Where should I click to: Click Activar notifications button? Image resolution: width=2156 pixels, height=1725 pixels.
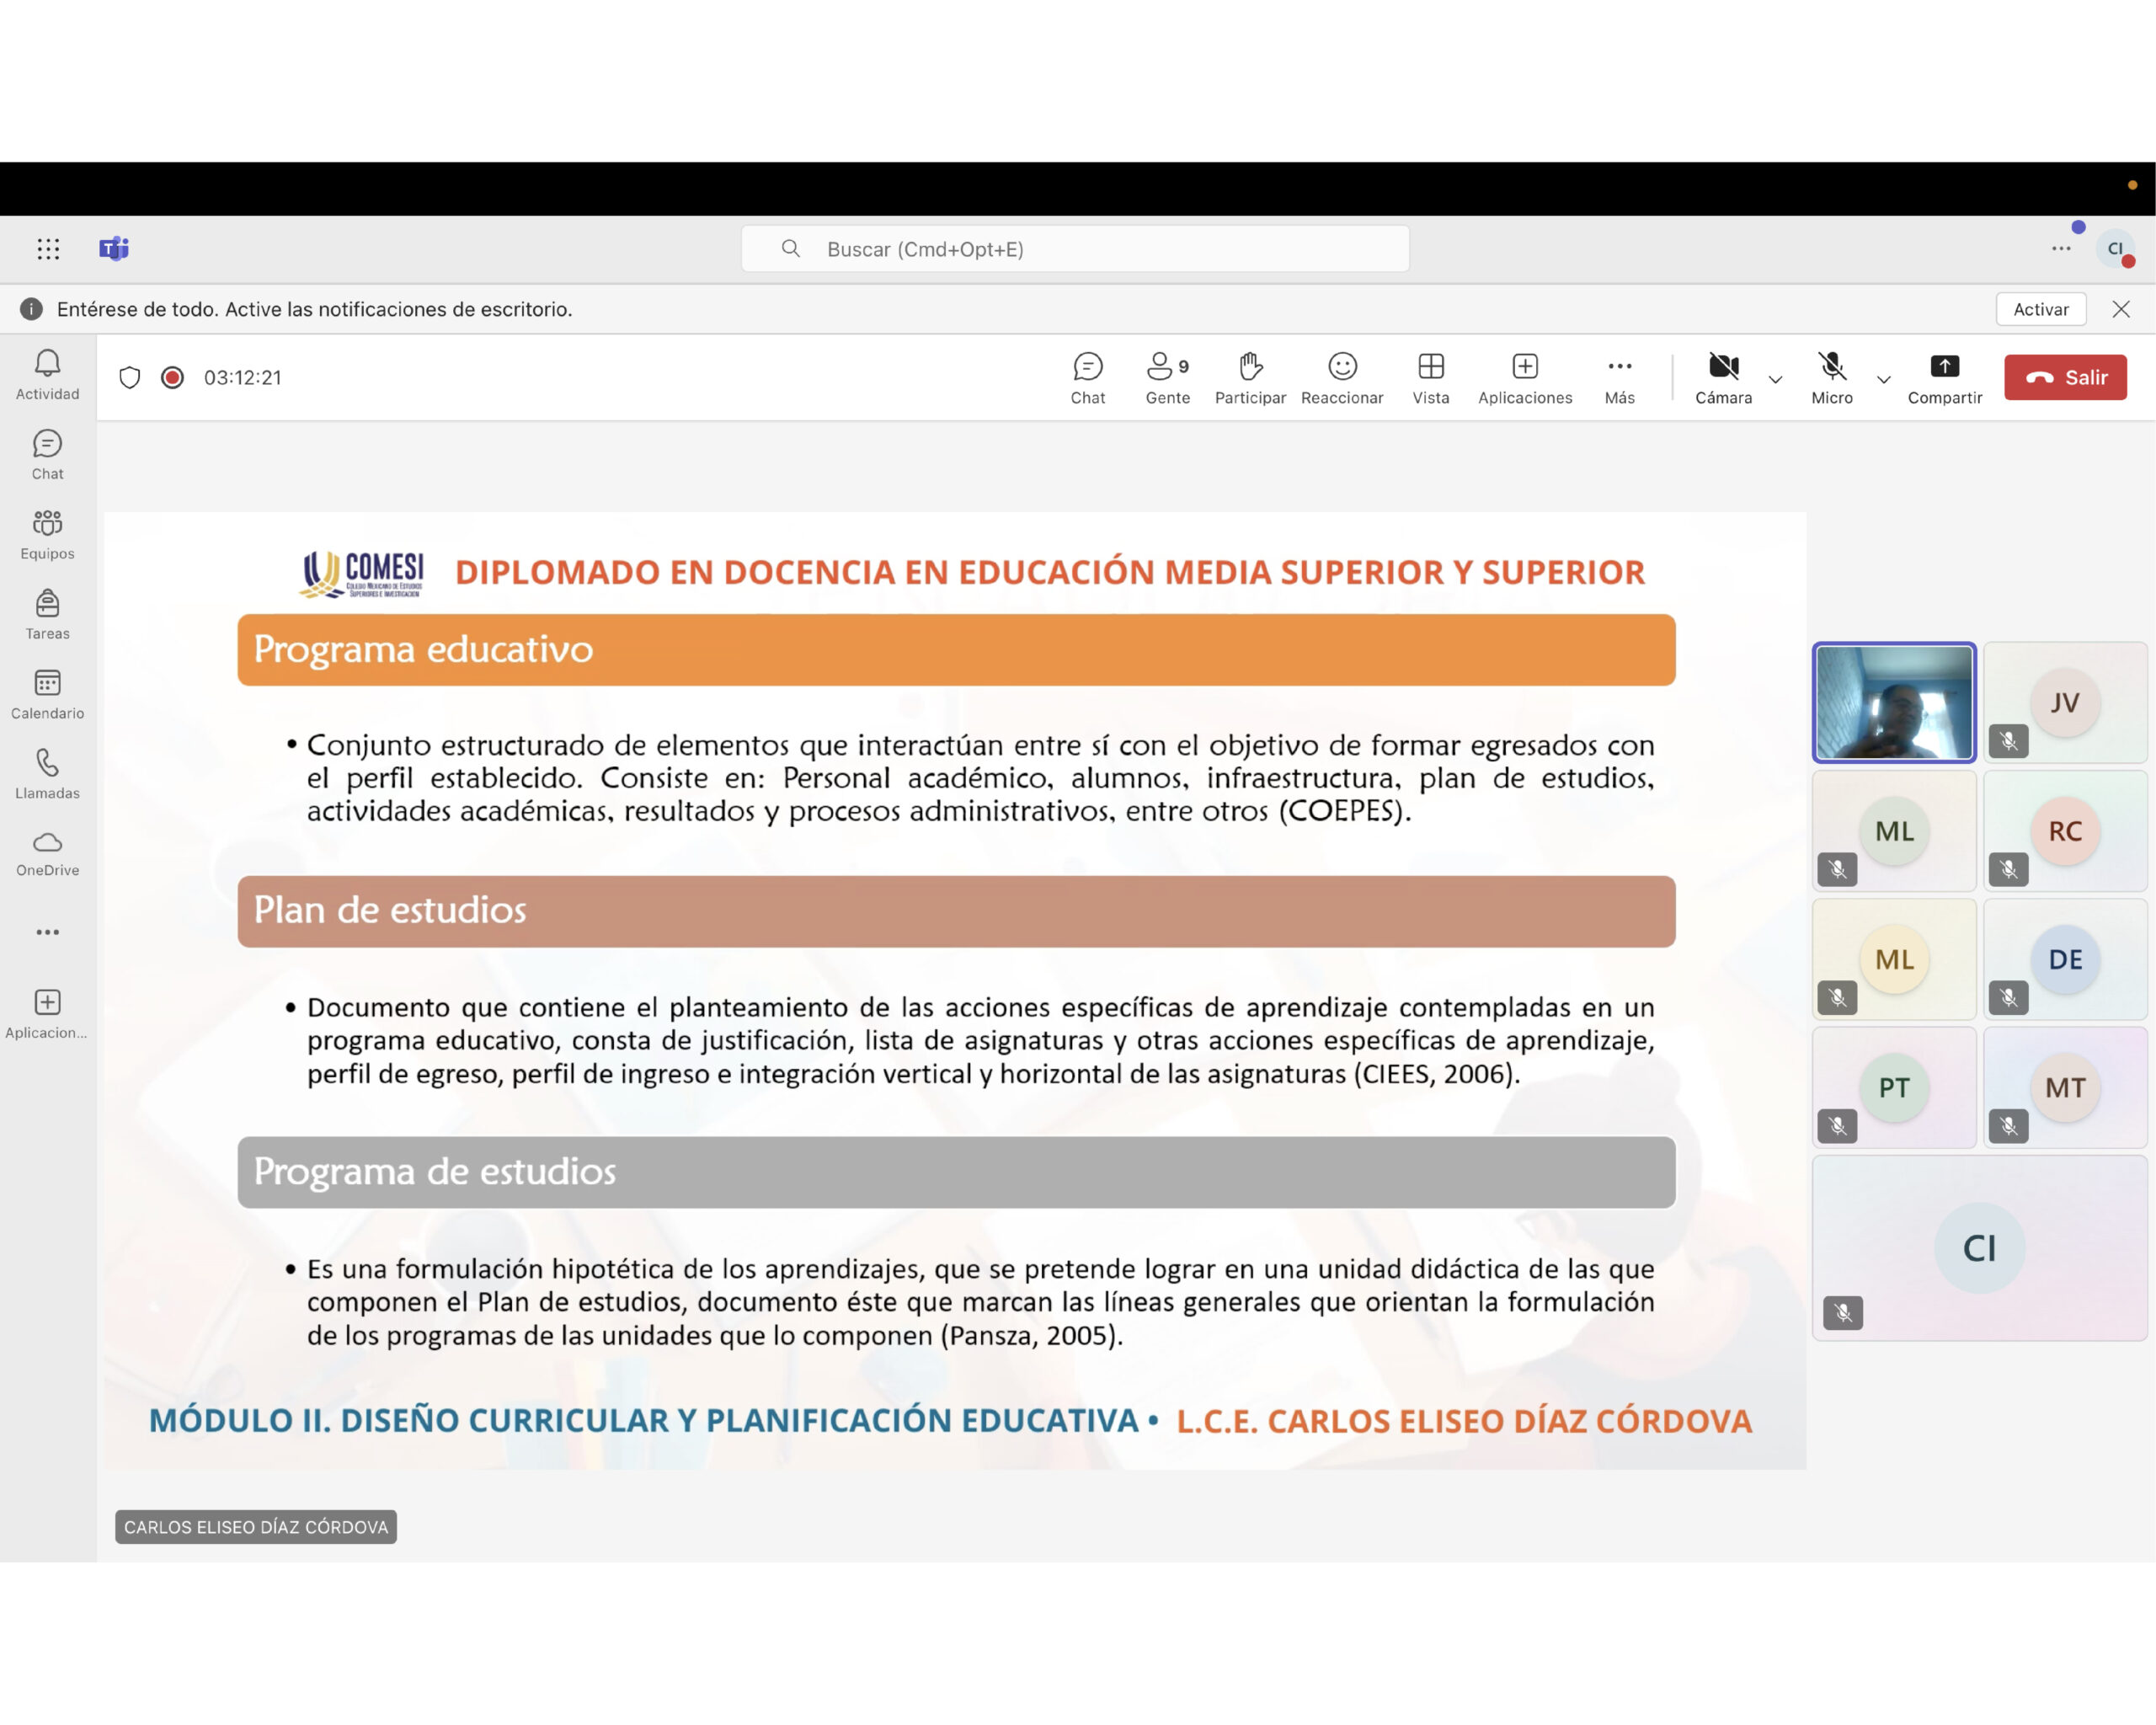[2040, 309]
